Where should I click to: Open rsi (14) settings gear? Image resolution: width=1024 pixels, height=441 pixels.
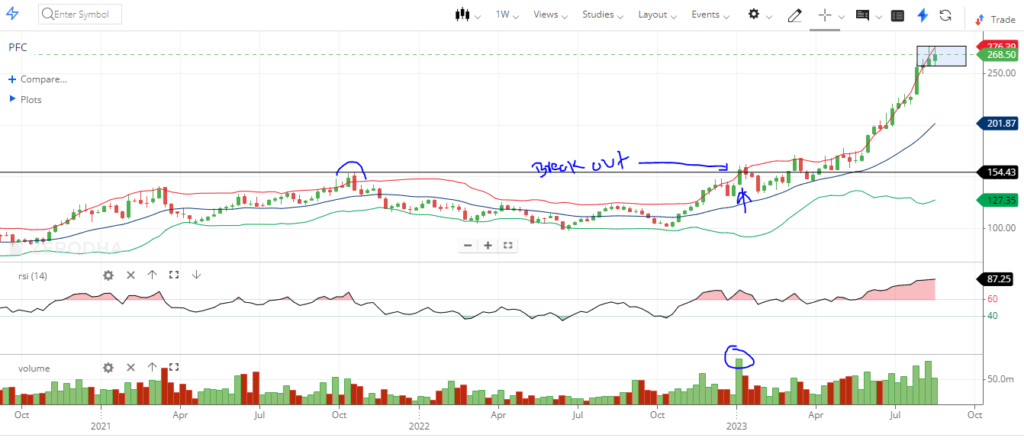pyautogui.click(x=108, y=275)
